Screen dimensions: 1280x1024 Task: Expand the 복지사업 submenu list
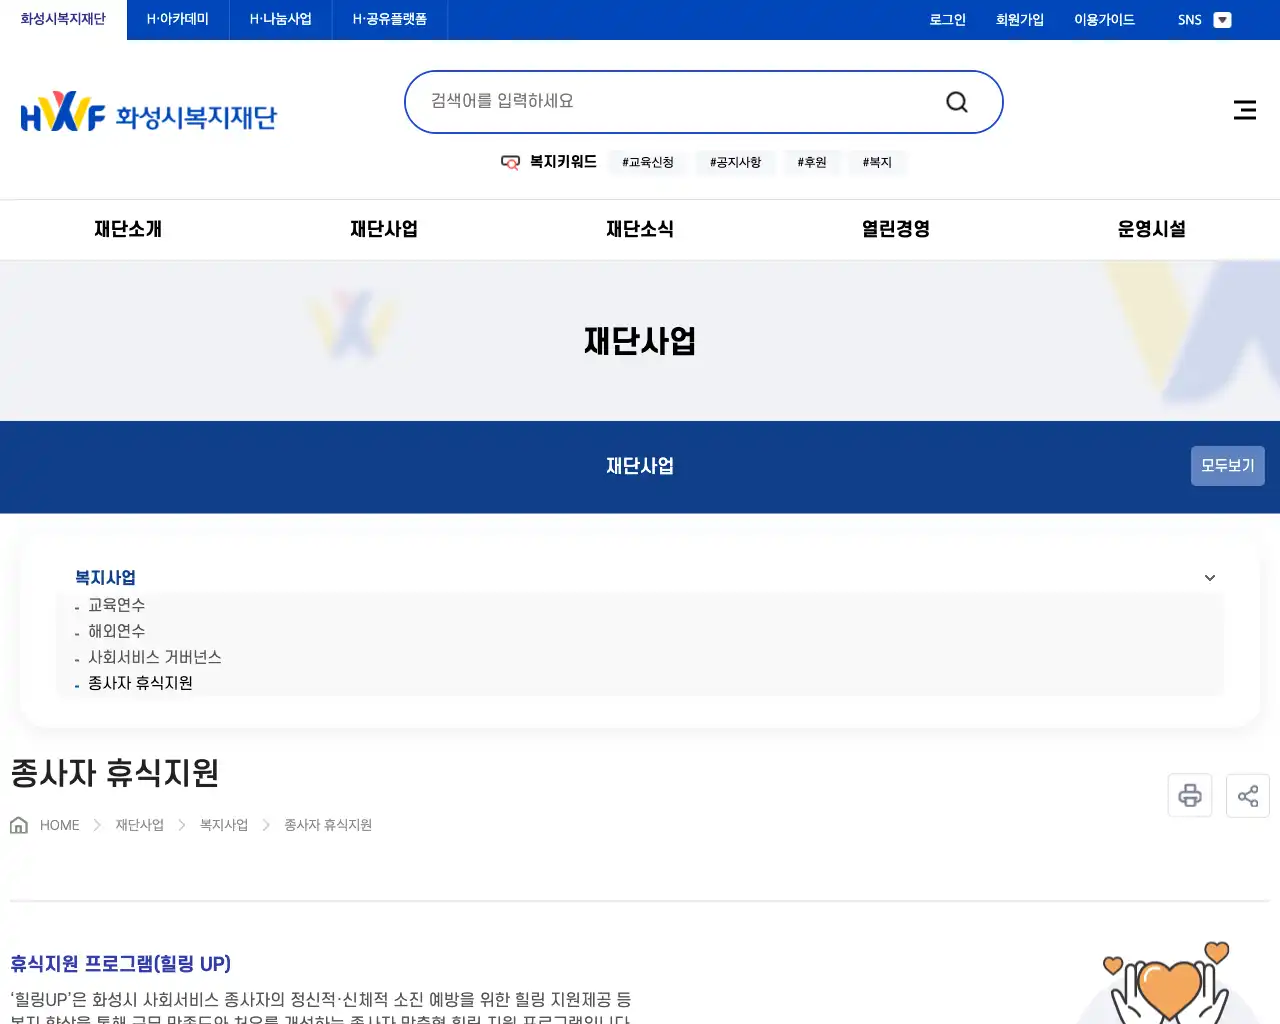pos(105,577)
